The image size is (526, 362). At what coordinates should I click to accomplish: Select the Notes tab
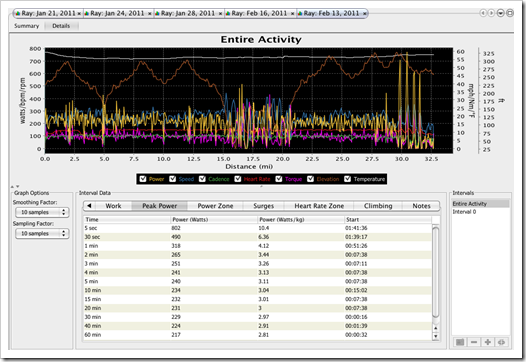point(421,206)
